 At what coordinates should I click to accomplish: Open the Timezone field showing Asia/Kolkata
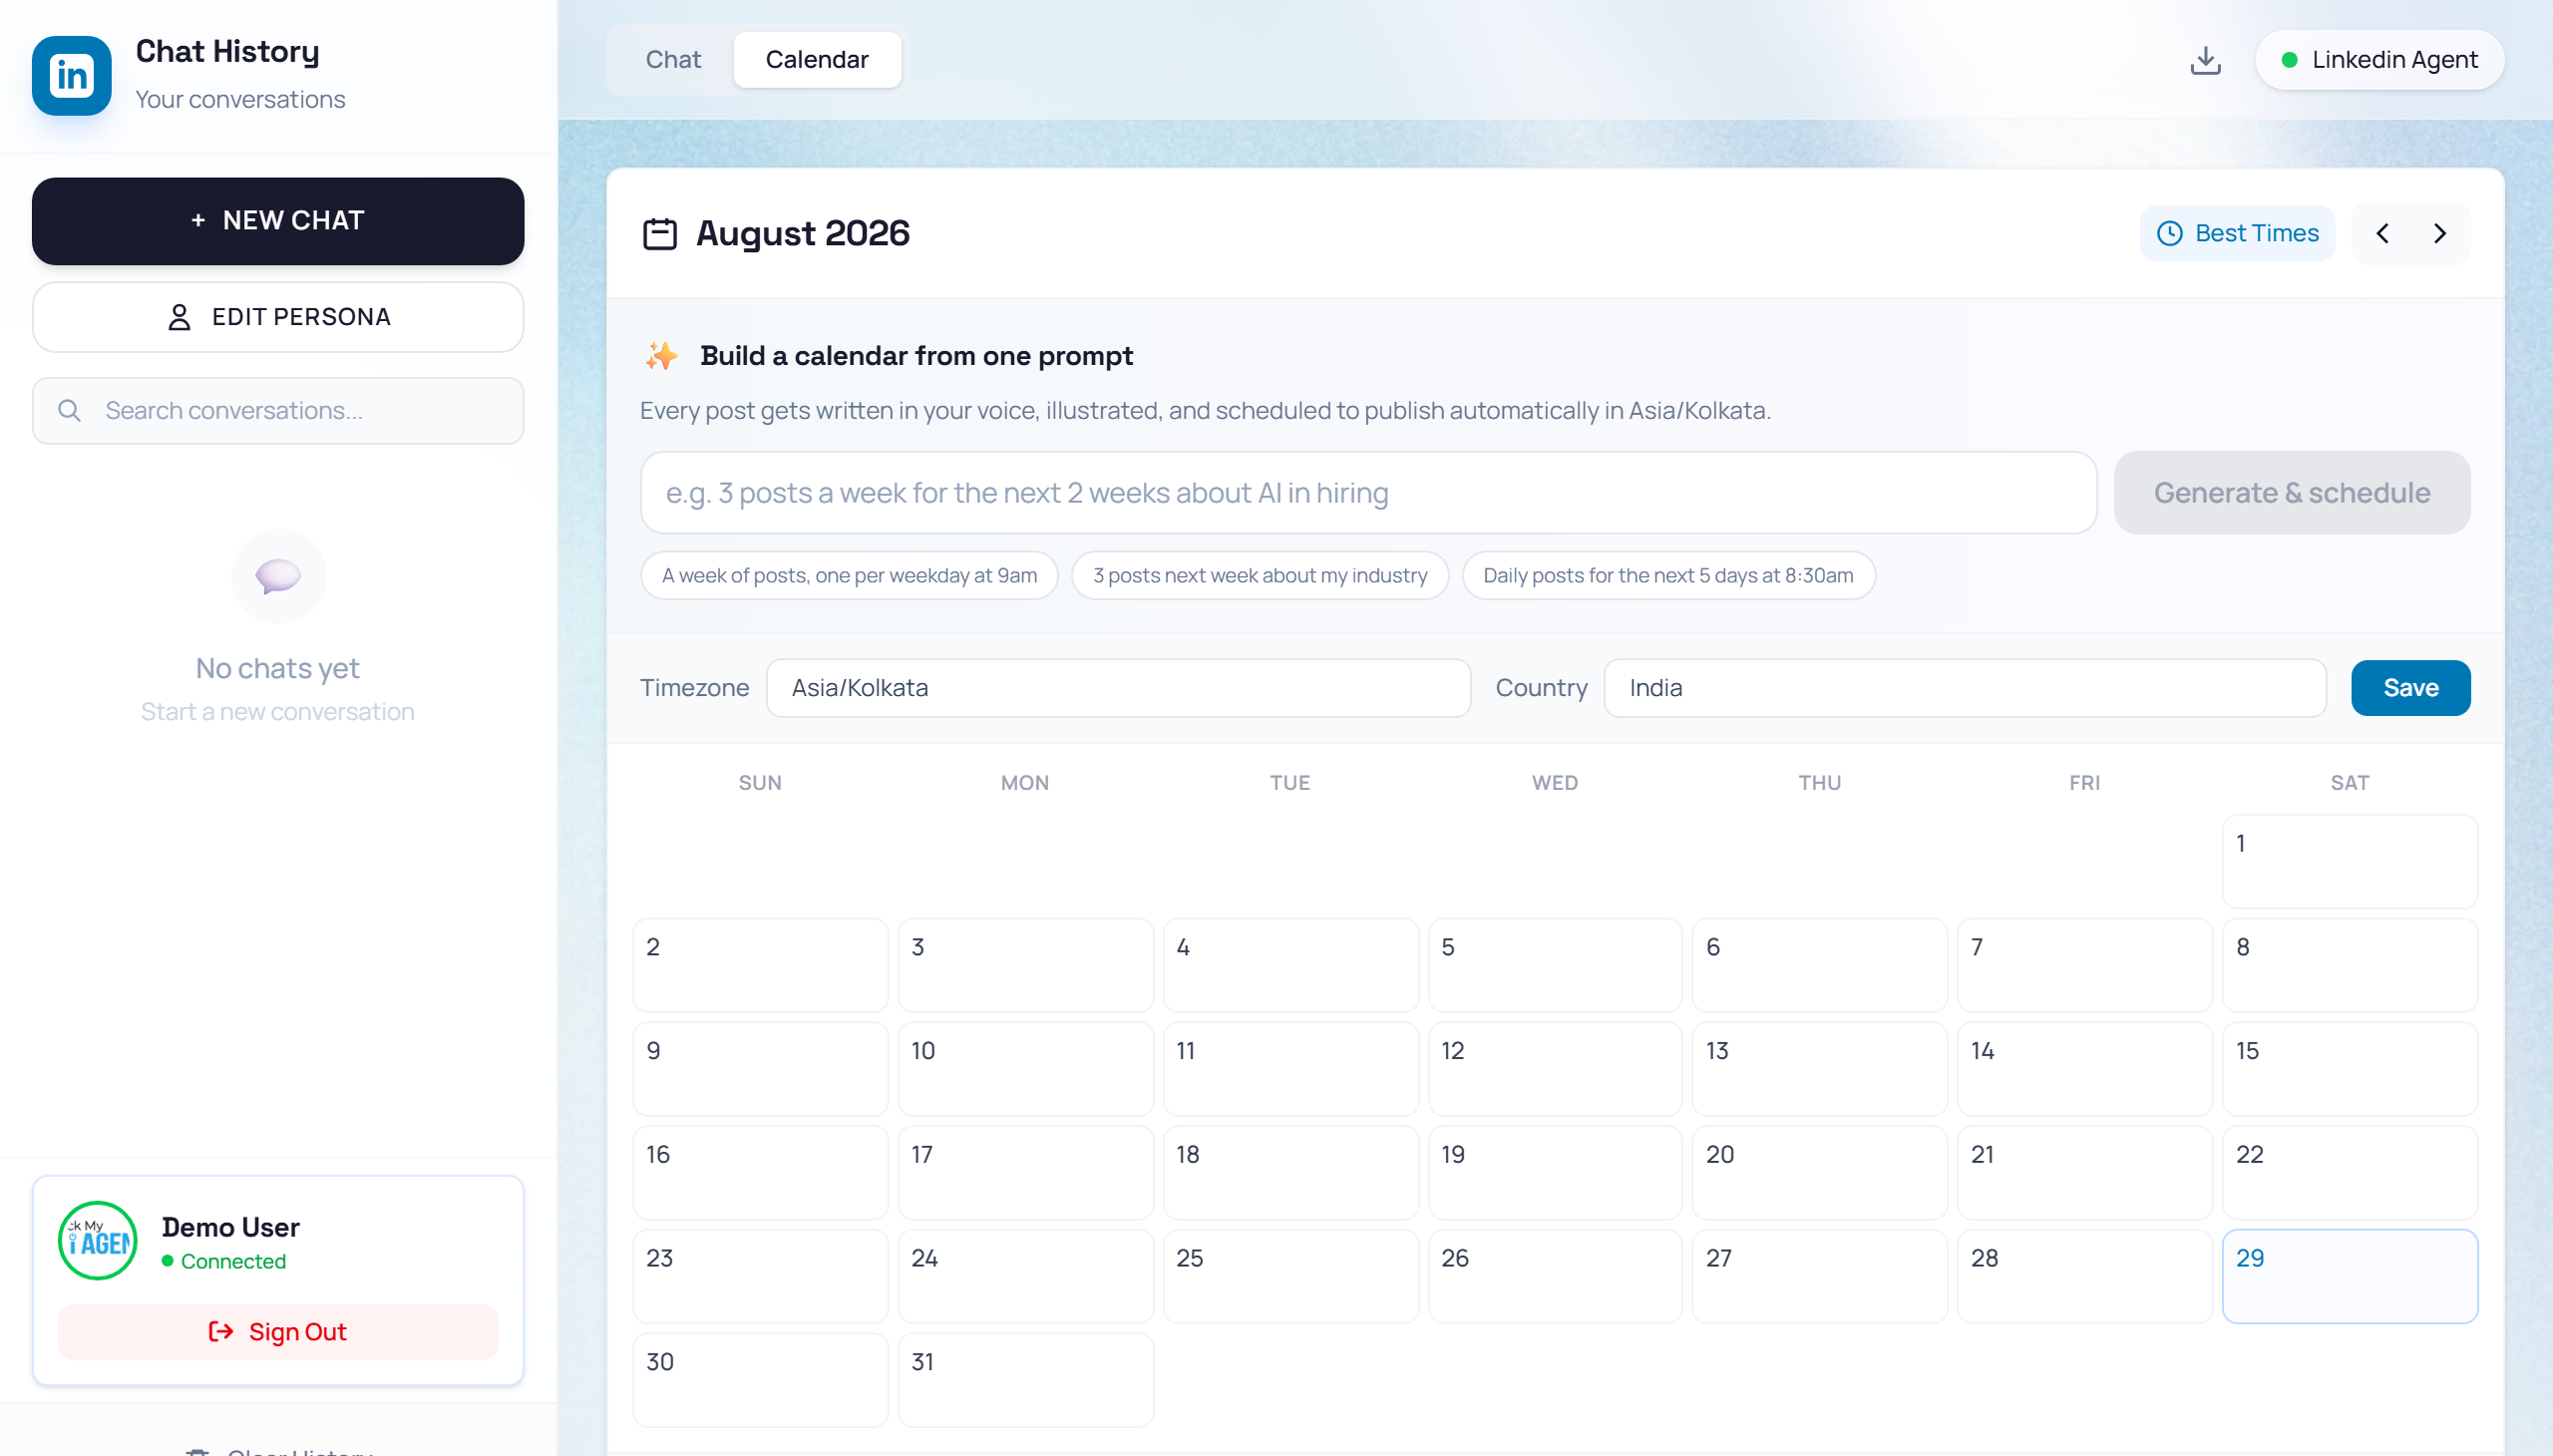(1118, 688)
